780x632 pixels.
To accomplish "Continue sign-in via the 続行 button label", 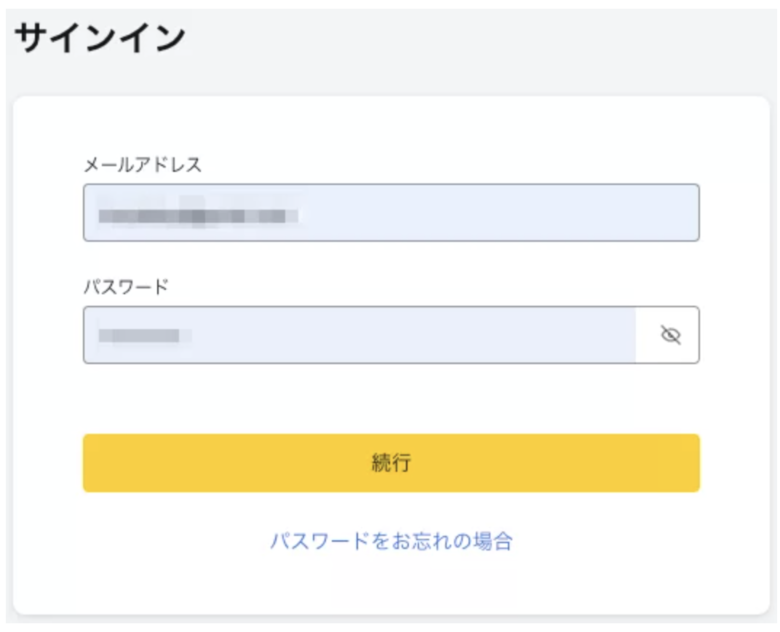I will pos(391,463).
